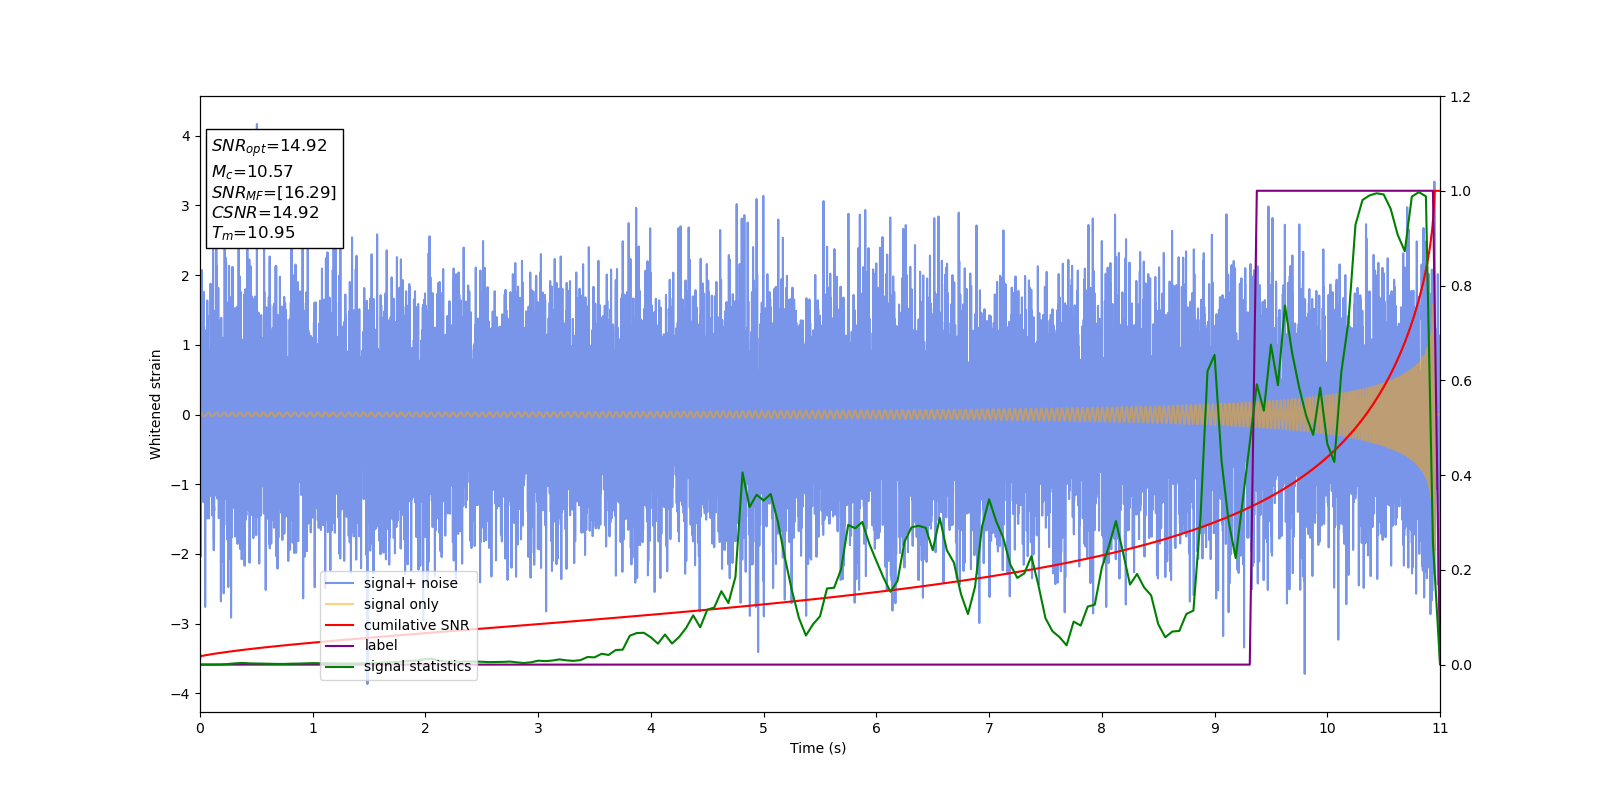Screen dimensions: 1600x800
Task: Click the SNRopt=14.92 annotation text
Action: (x=269, y=146)
